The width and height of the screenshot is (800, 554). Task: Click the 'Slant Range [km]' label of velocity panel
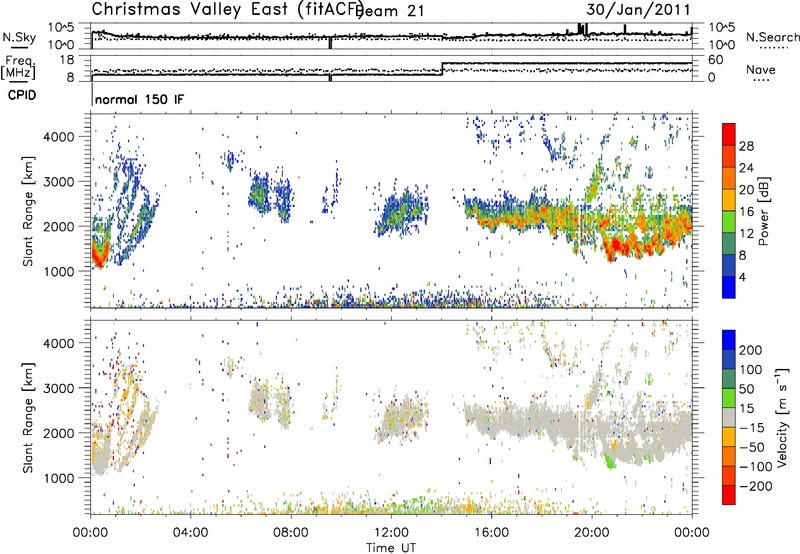click(x=28, y=417)
